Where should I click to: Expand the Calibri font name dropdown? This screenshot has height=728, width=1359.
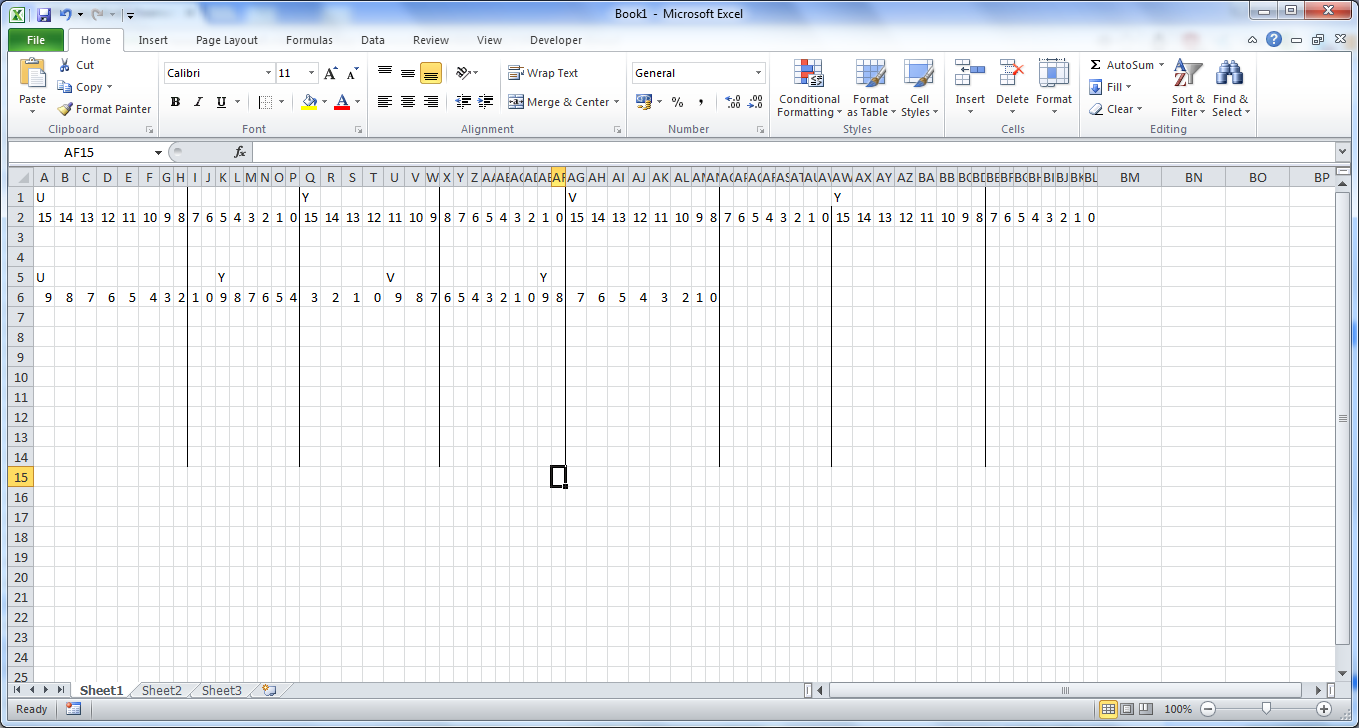[x=268, y=73]
